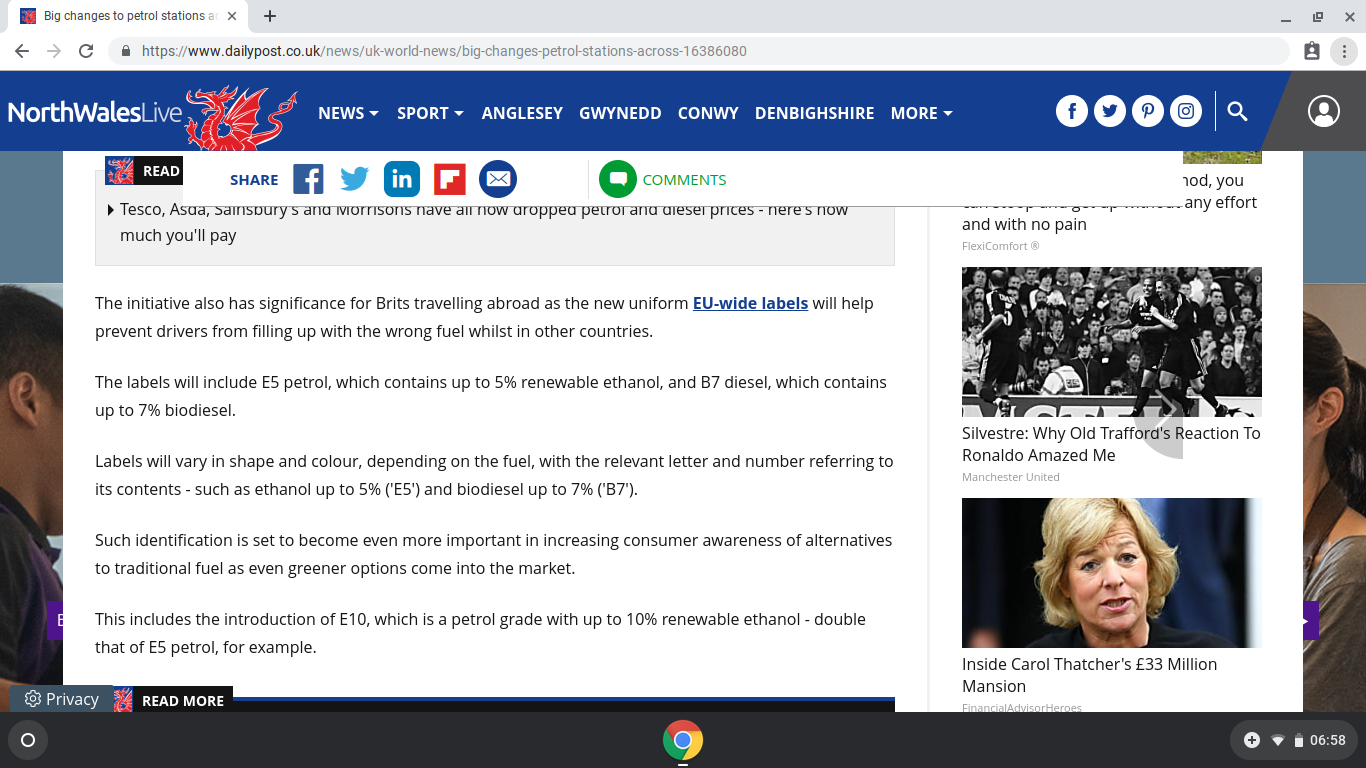The image size is (1366, 768).
Task: Click the Privacy settings button
Action: (62, 699)
